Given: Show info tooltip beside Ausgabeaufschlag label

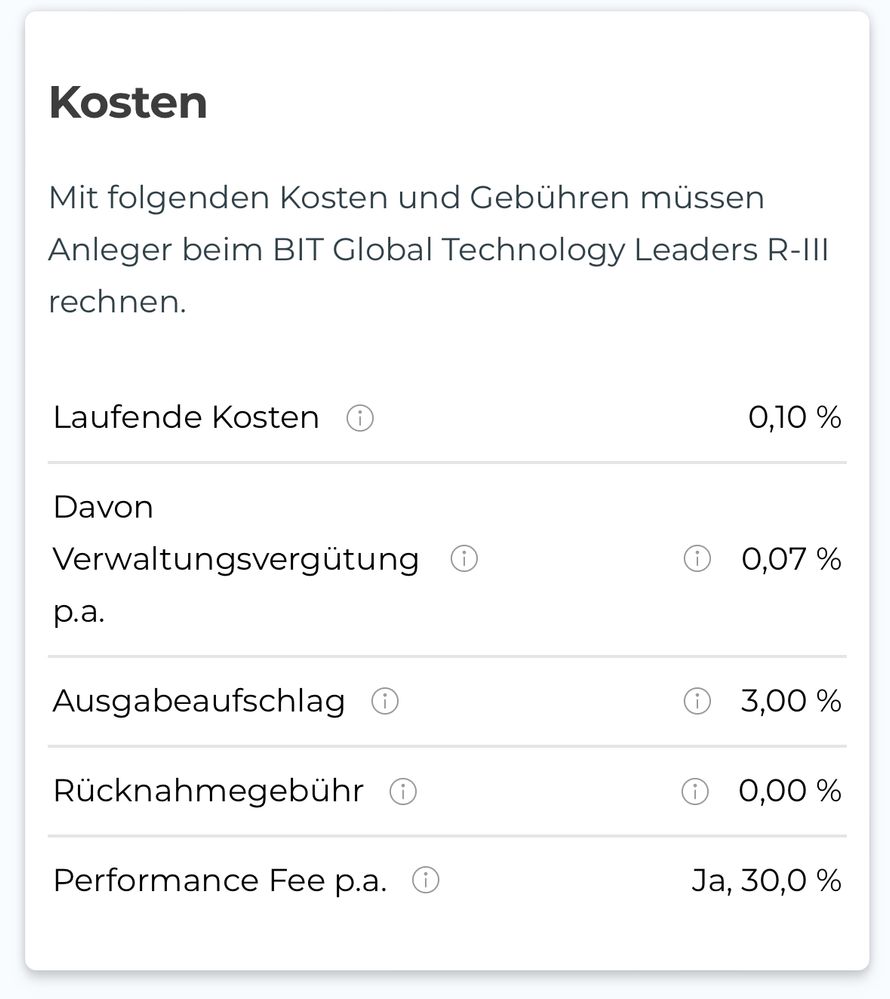Looking at the screenshot, I should coord(385,701).
